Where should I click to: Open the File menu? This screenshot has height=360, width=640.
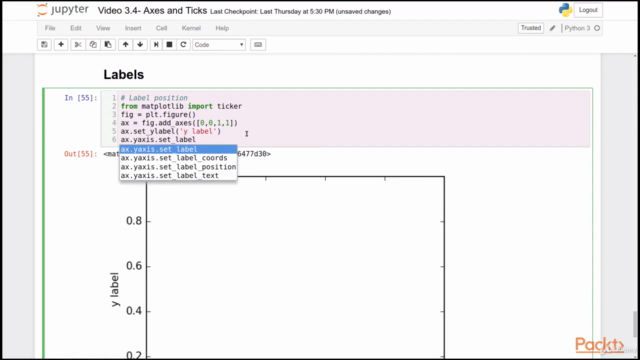(x=50, y=28)
